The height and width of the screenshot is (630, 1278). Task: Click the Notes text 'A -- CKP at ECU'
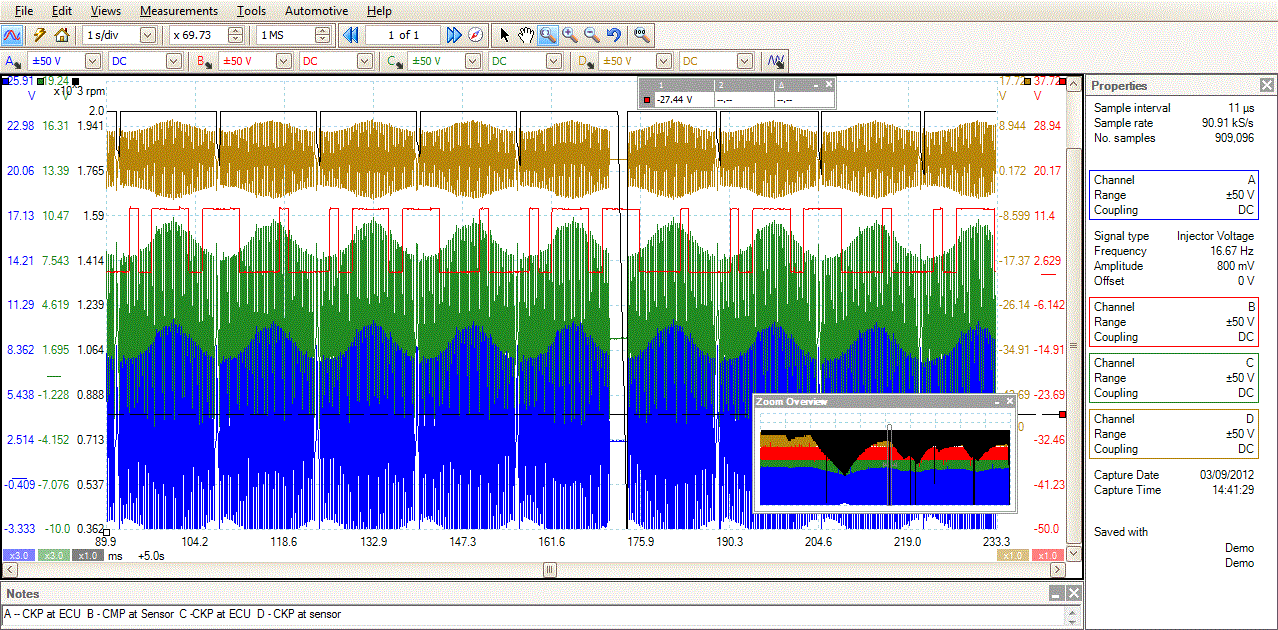pyautogui.click(x=44, y=614)
